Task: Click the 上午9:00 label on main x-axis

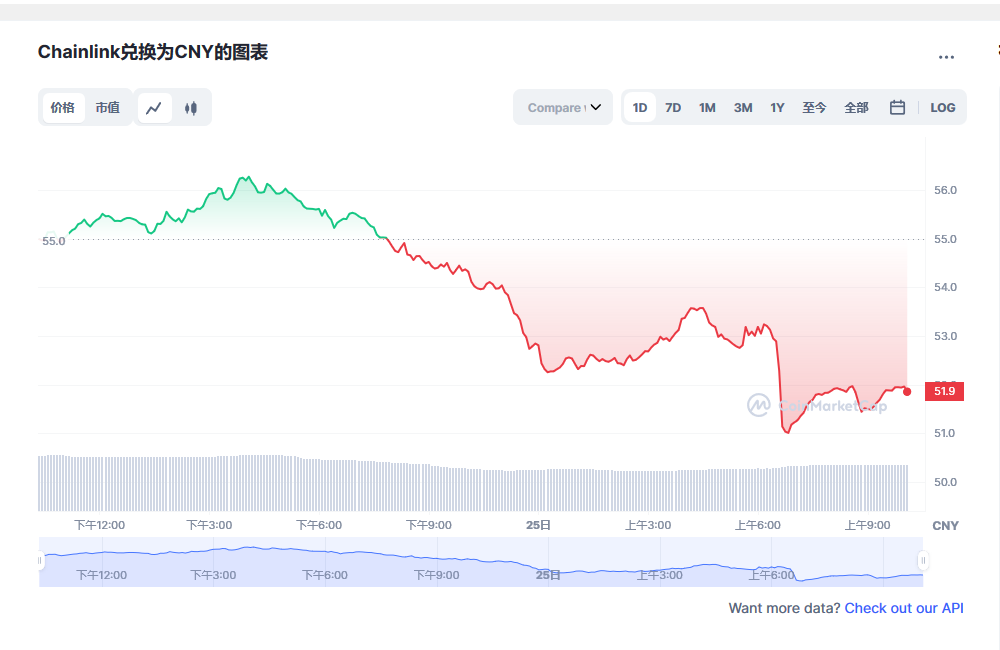Action: click(867, 525)
